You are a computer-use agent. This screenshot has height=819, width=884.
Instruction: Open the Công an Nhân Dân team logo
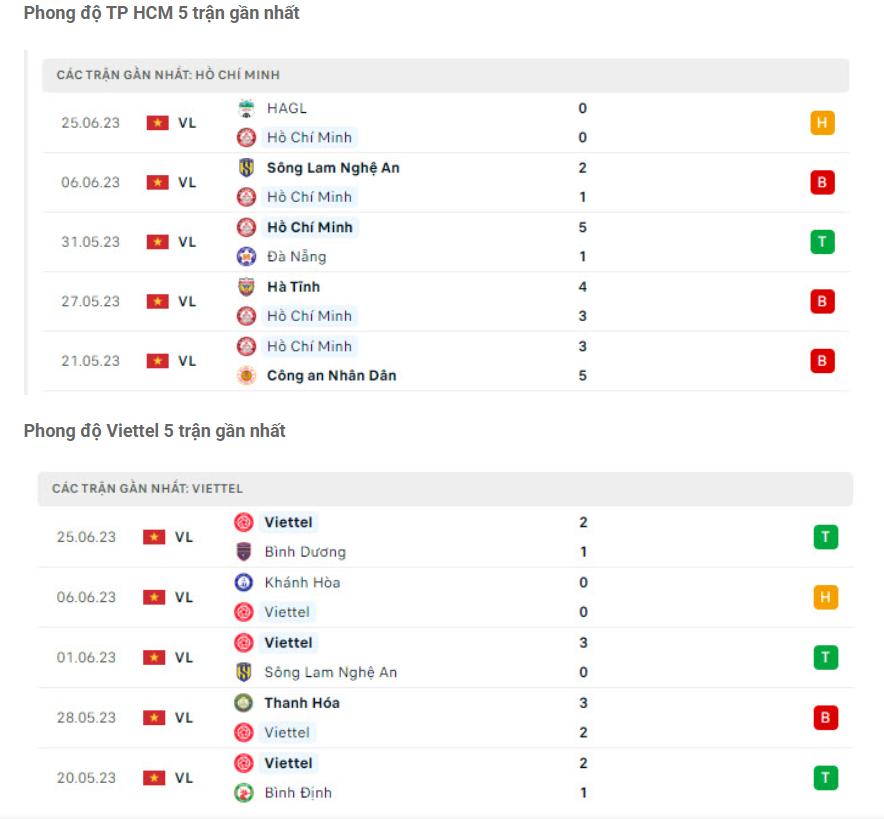click(x=246, y=376)
